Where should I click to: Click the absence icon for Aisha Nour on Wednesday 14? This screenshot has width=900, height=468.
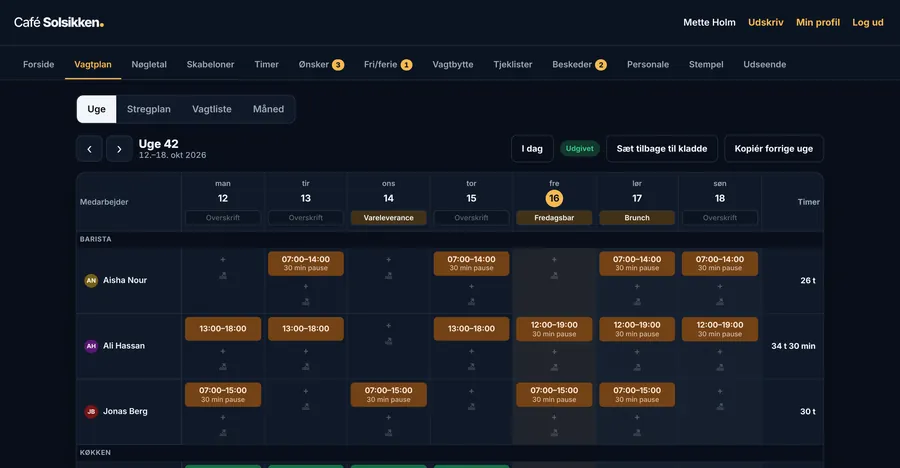tap(389, 276)
